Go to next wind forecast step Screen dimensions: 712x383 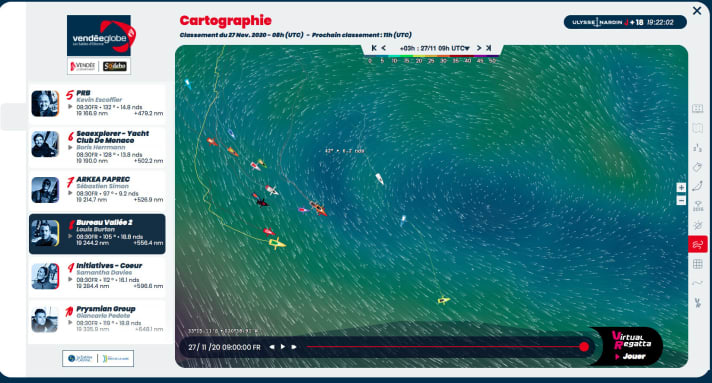point(479,48)
